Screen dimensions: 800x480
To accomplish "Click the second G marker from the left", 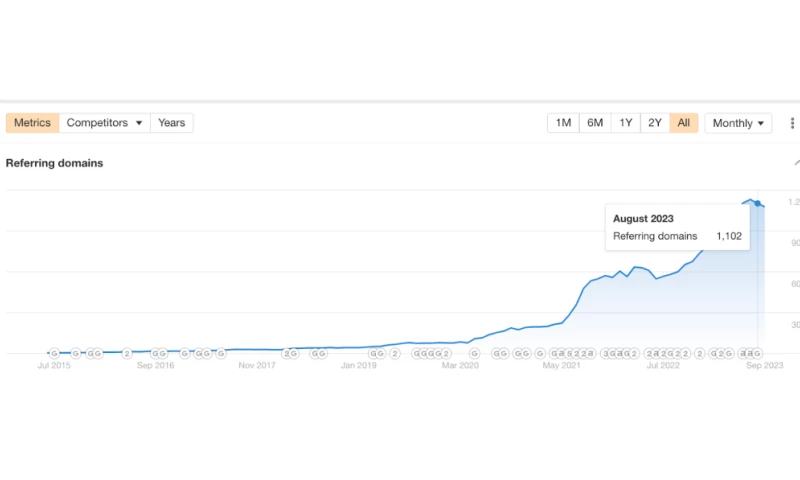I will coord(76,353).
